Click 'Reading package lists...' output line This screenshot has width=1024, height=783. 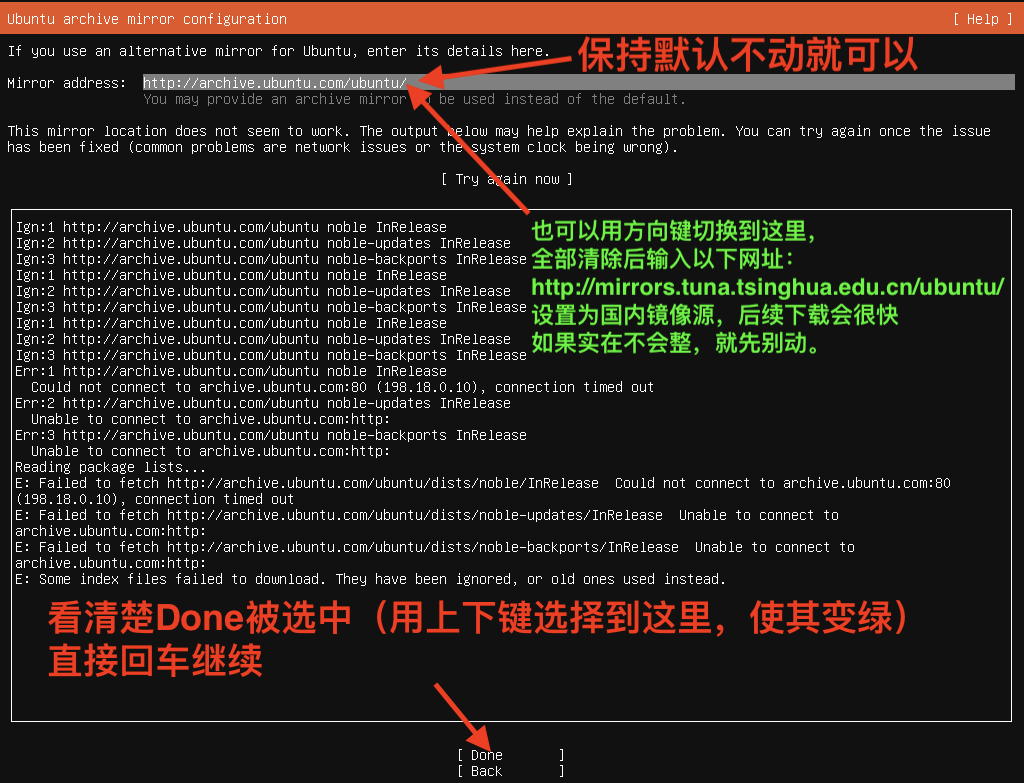tap(110, 467)
